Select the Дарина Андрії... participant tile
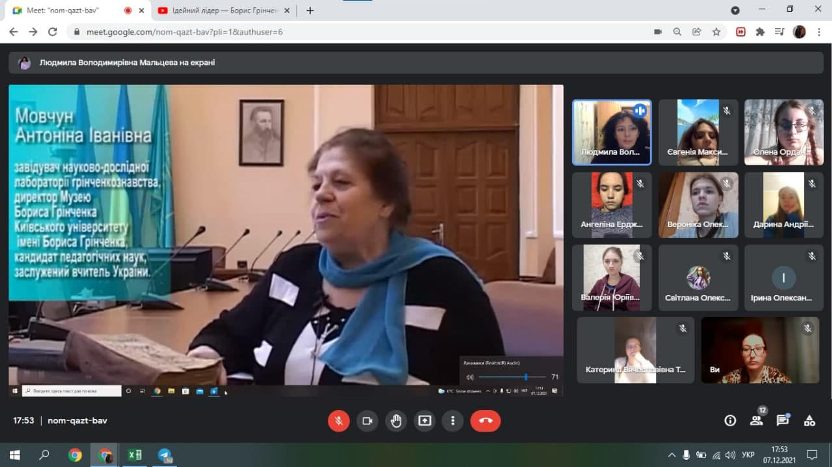The image size is (832, 467). point(784,205)
